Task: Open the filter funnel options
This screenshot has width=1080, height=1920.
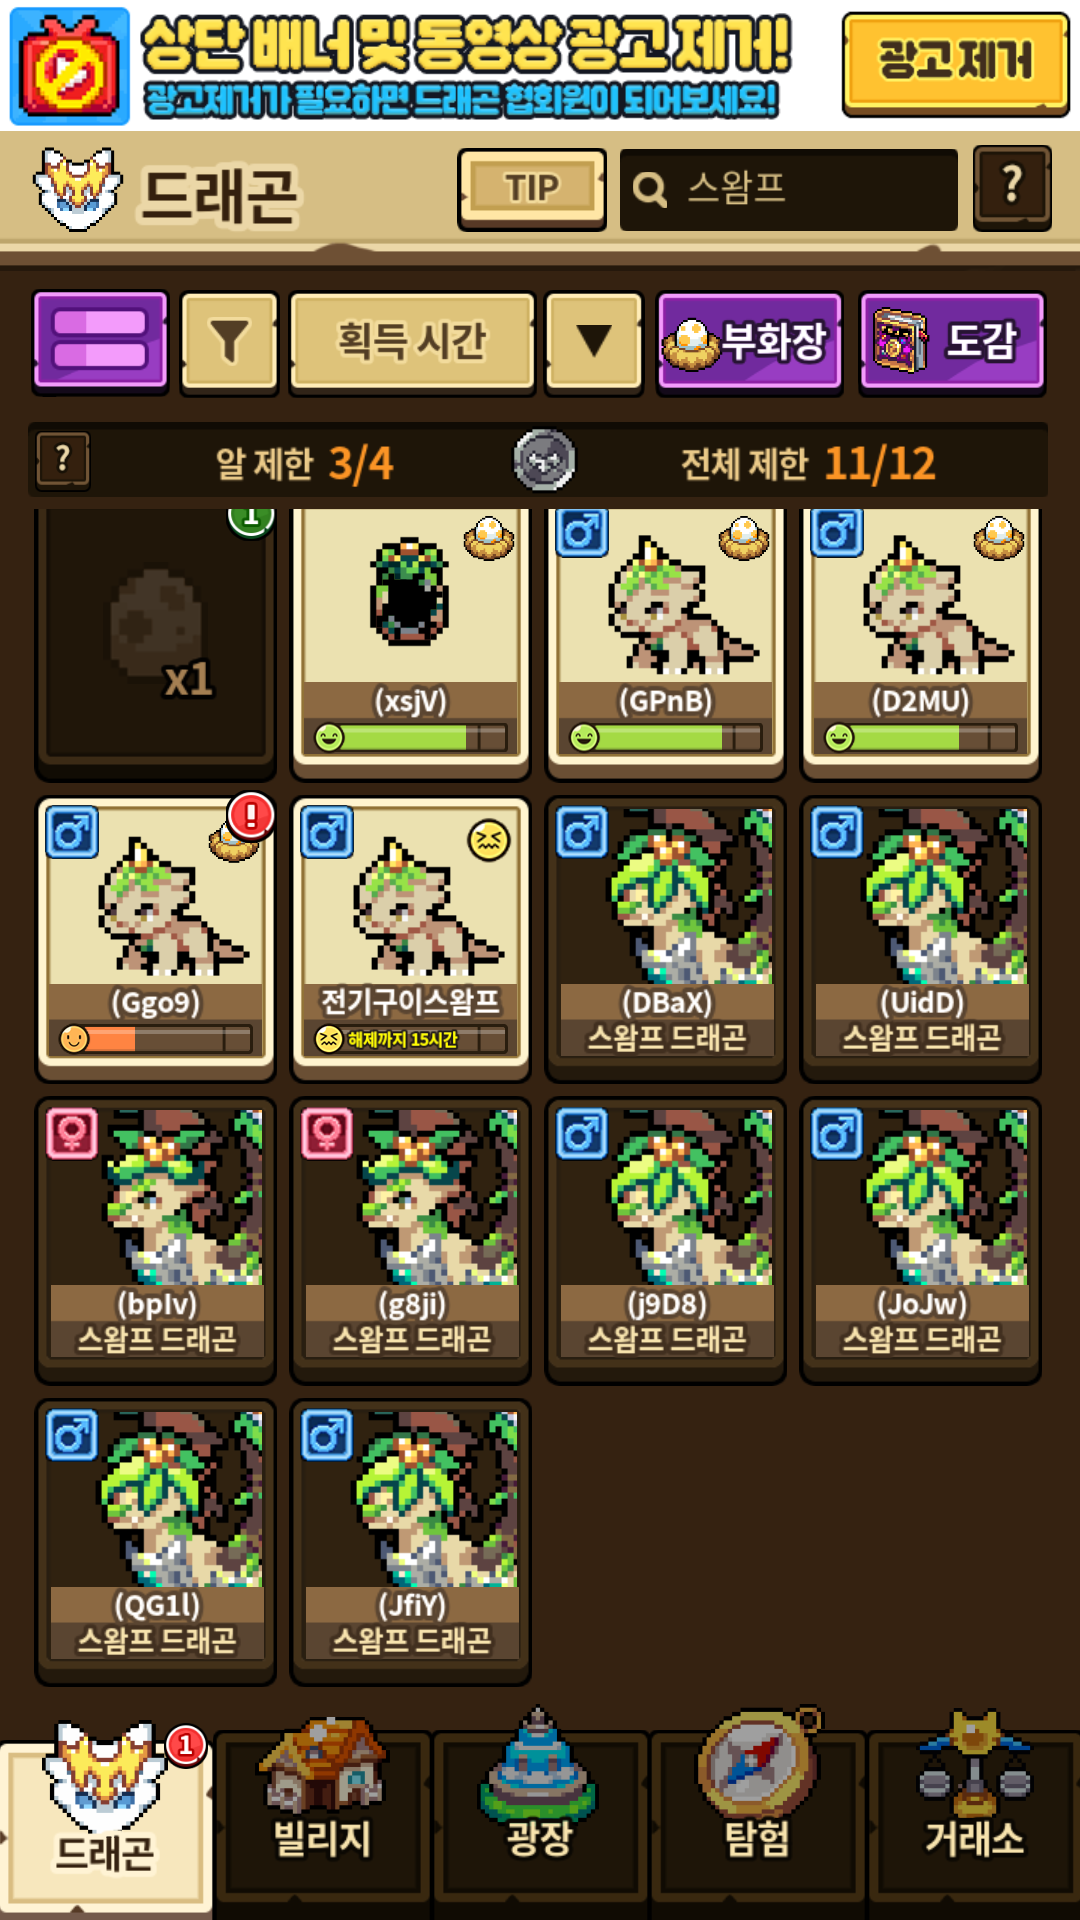Action: coord(229,341)
